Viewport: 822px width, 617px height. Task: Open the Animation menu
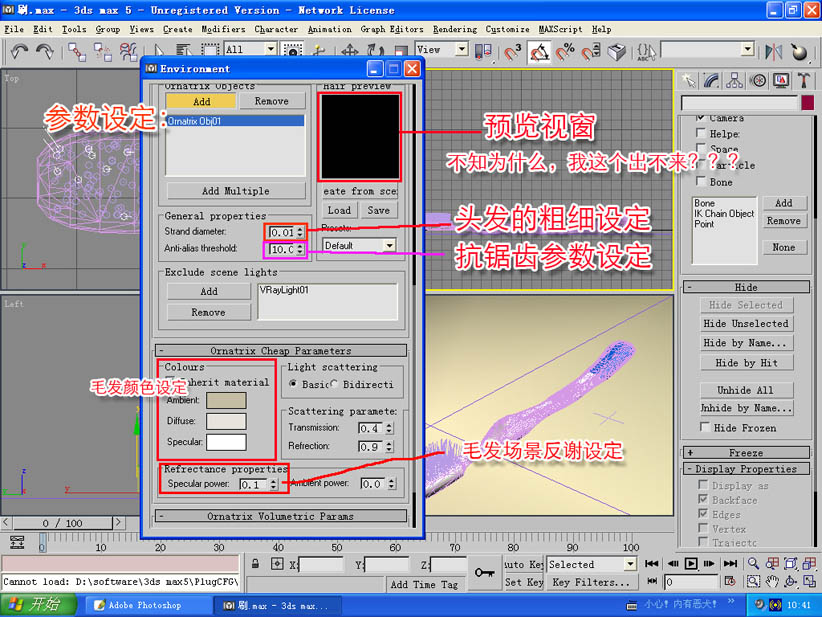pos(330,29)
